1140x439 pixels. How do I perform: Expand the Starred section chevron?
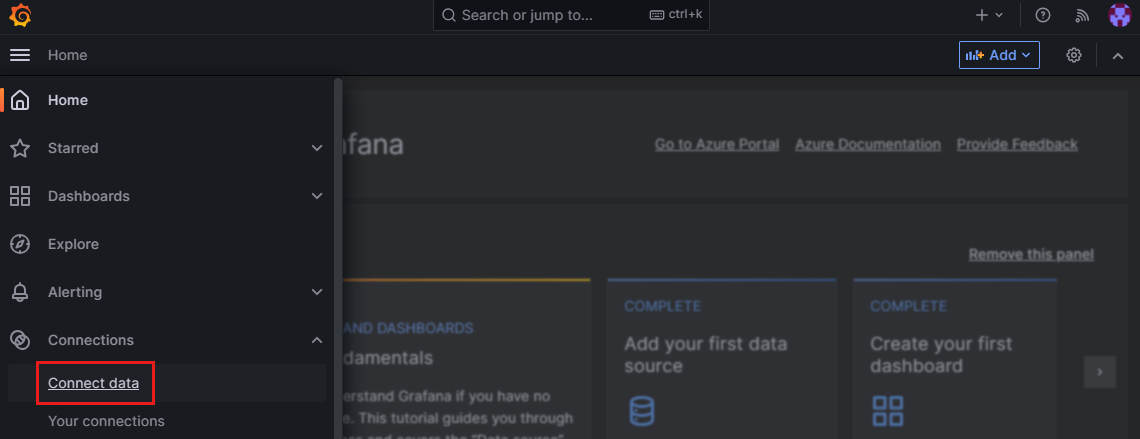317,148
